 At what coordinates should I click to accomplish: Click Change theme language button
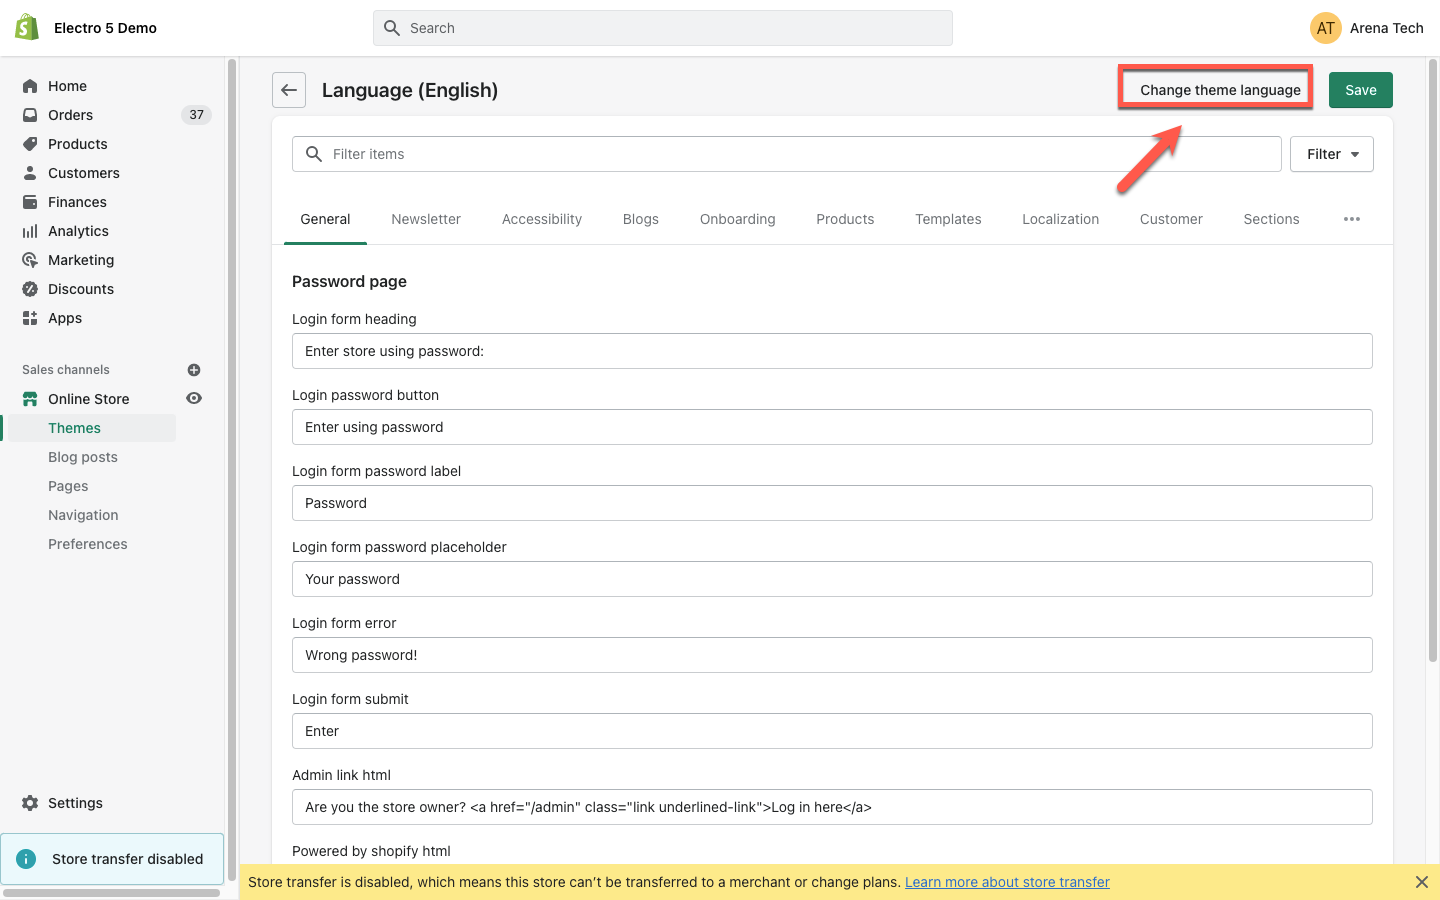coord(1220,90)
